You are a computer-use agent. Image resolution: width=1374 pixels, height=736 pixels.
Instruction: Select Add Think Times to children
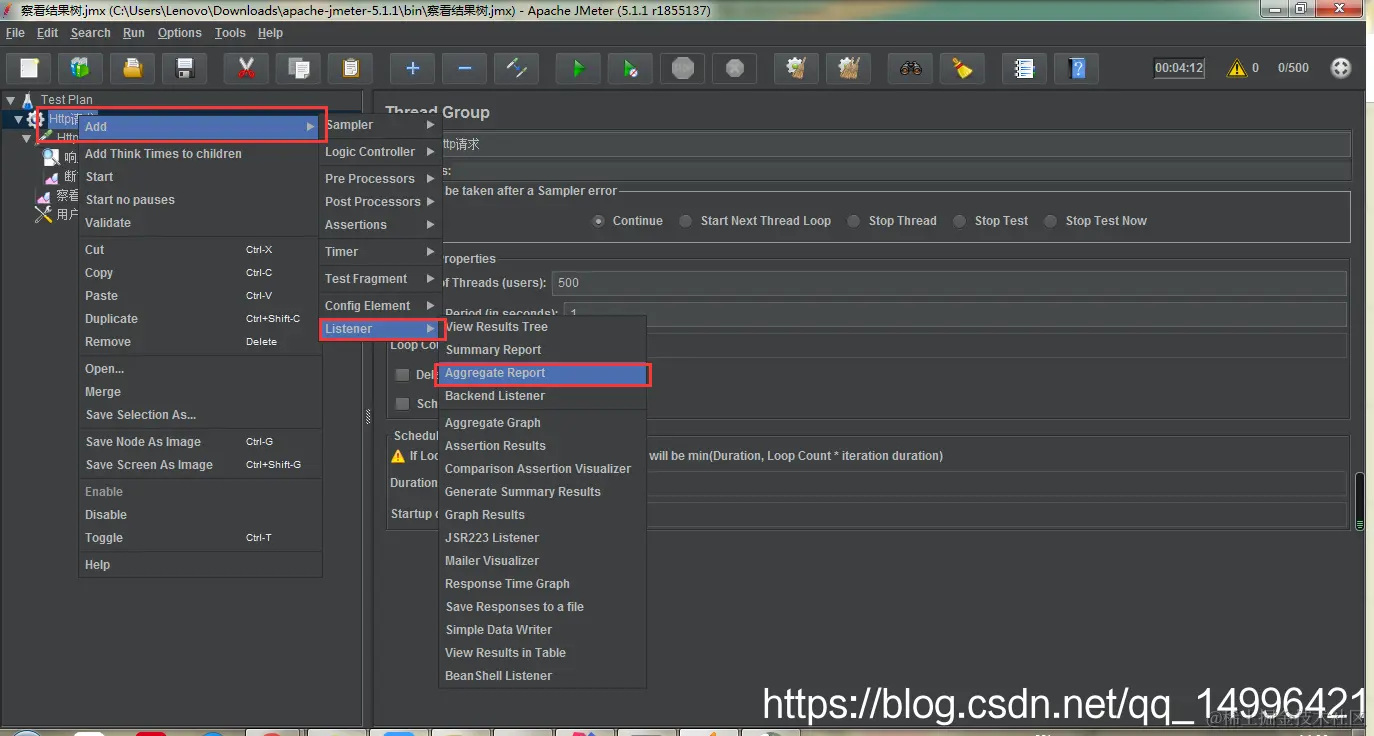200,154
